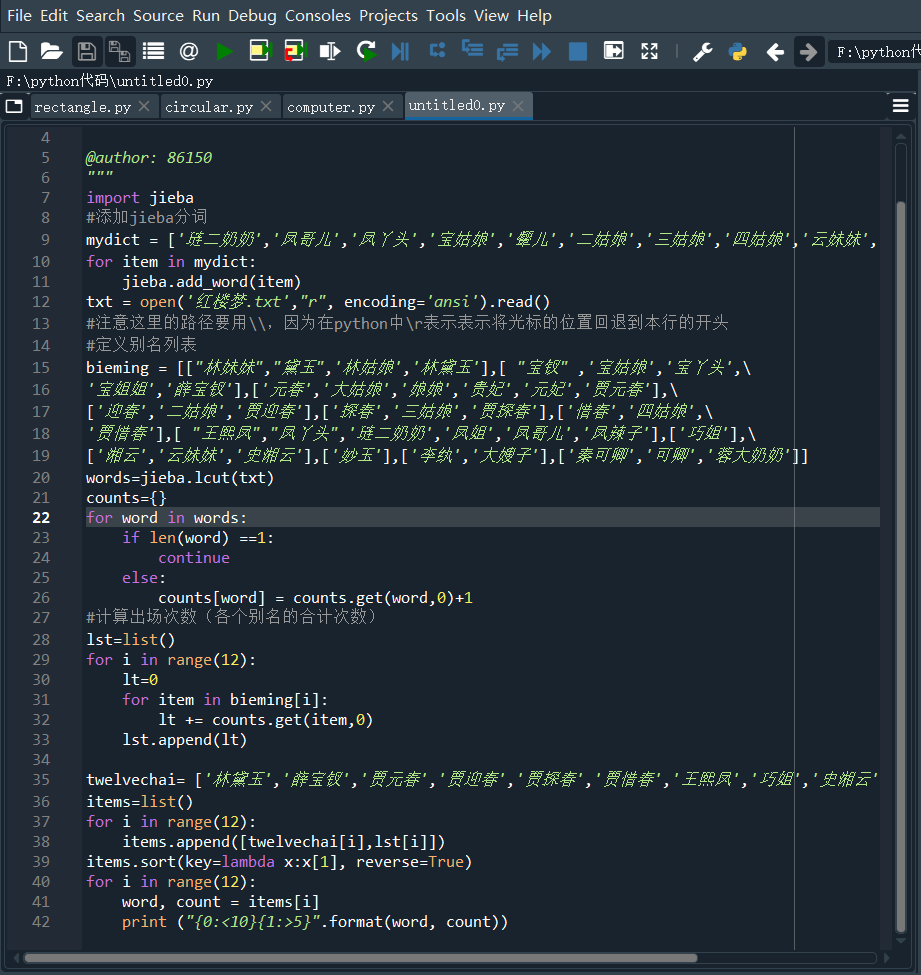Go back to previous cursor position
Image resolution: width=921 pixels, height=975 pixels.
point(774,52)
